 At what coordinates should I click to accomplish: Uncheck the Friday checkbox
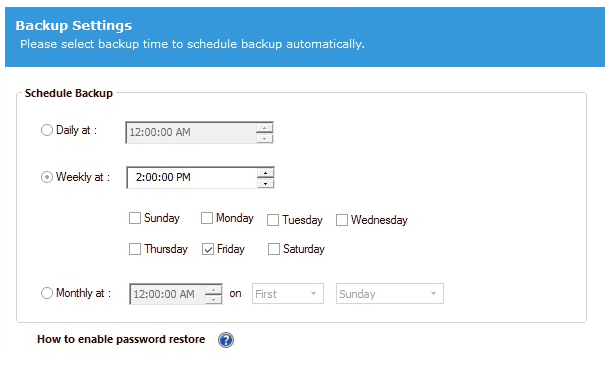(x=208, y=249)
